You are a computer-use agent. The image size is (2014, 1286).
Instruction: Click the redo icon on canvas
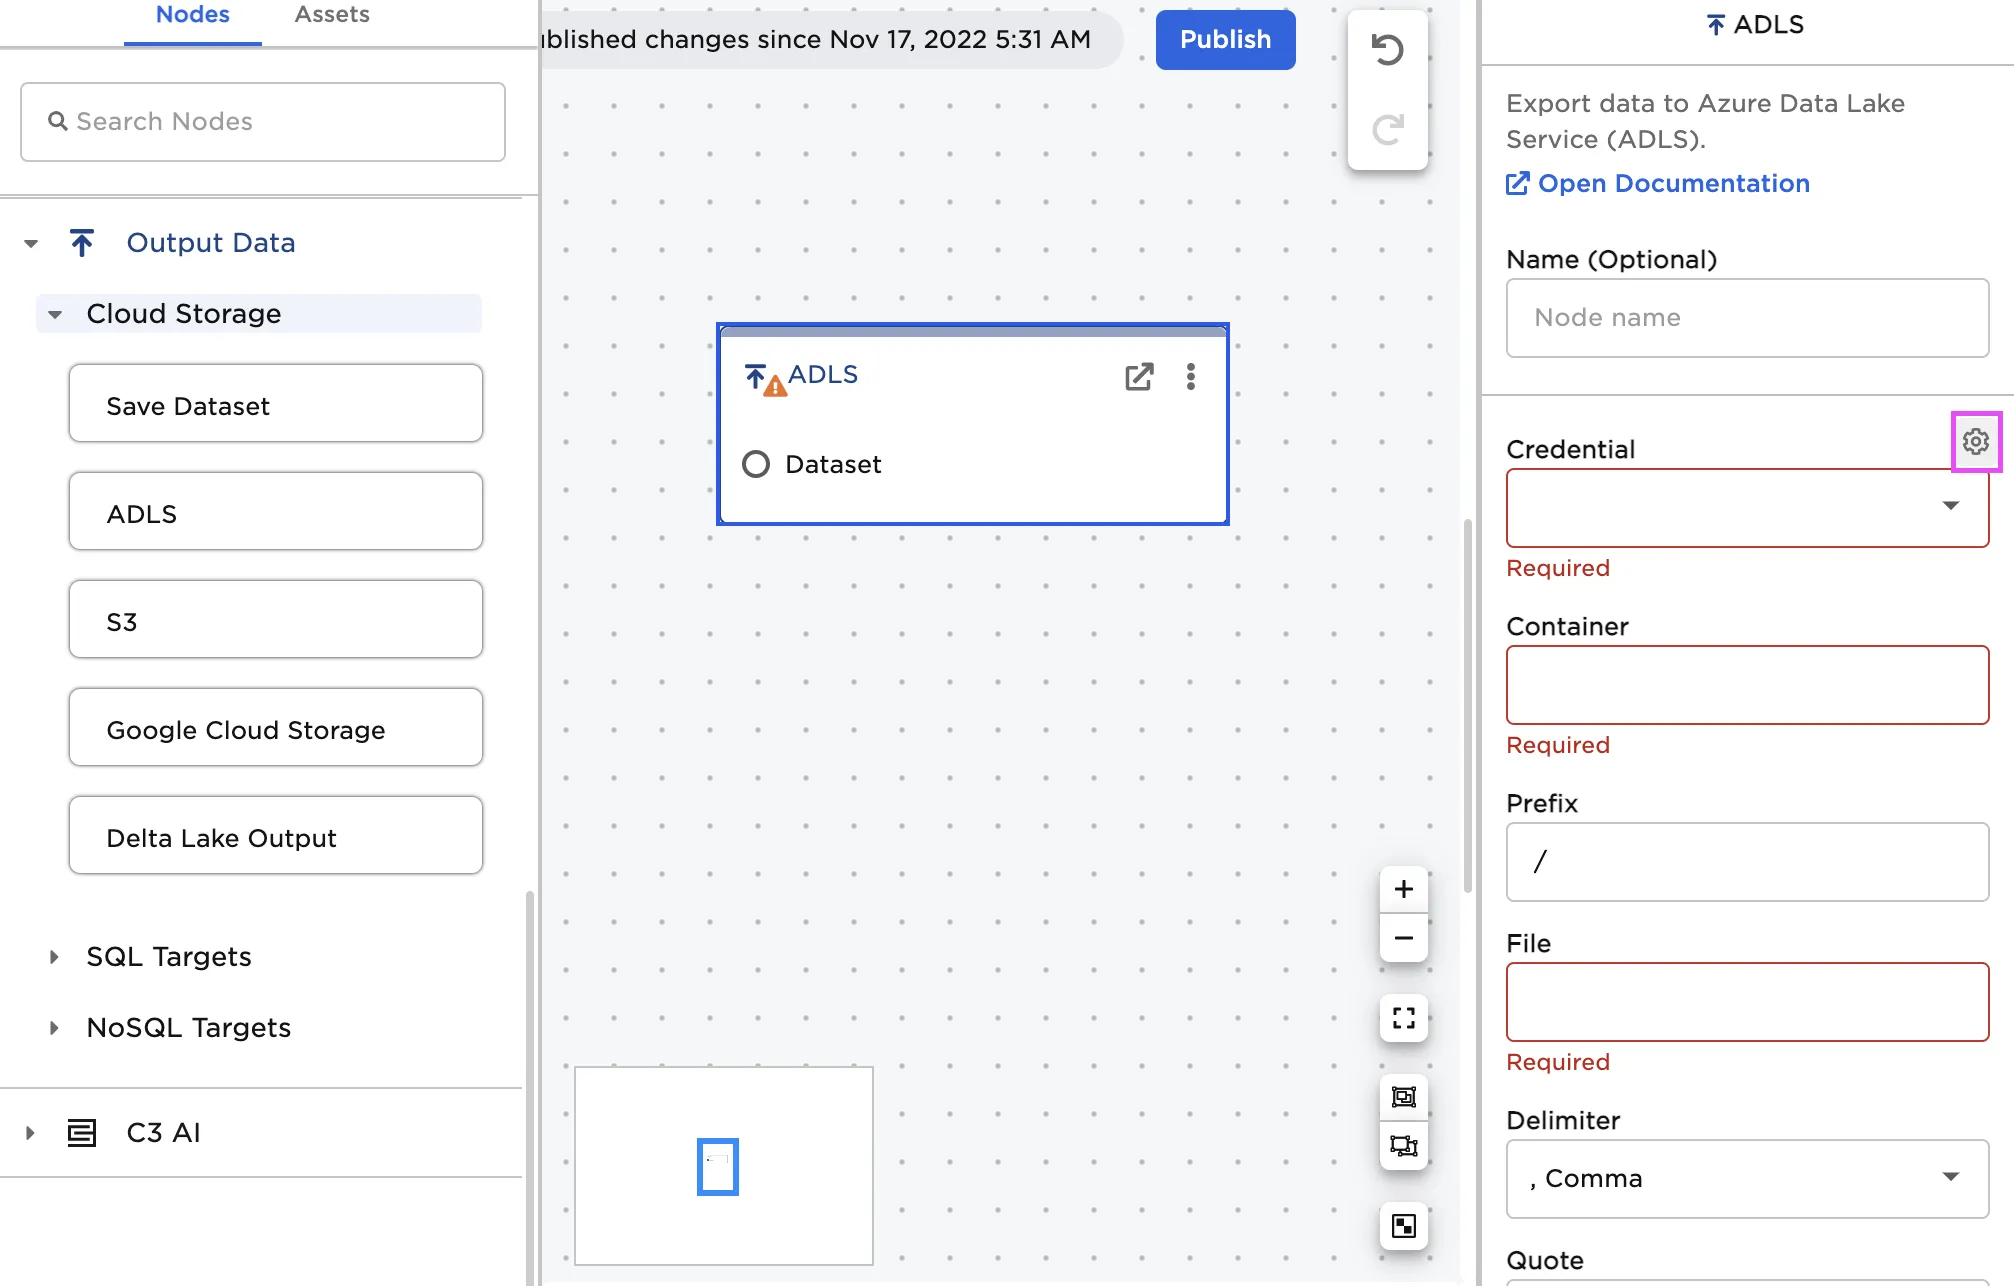coord(1388,127)
